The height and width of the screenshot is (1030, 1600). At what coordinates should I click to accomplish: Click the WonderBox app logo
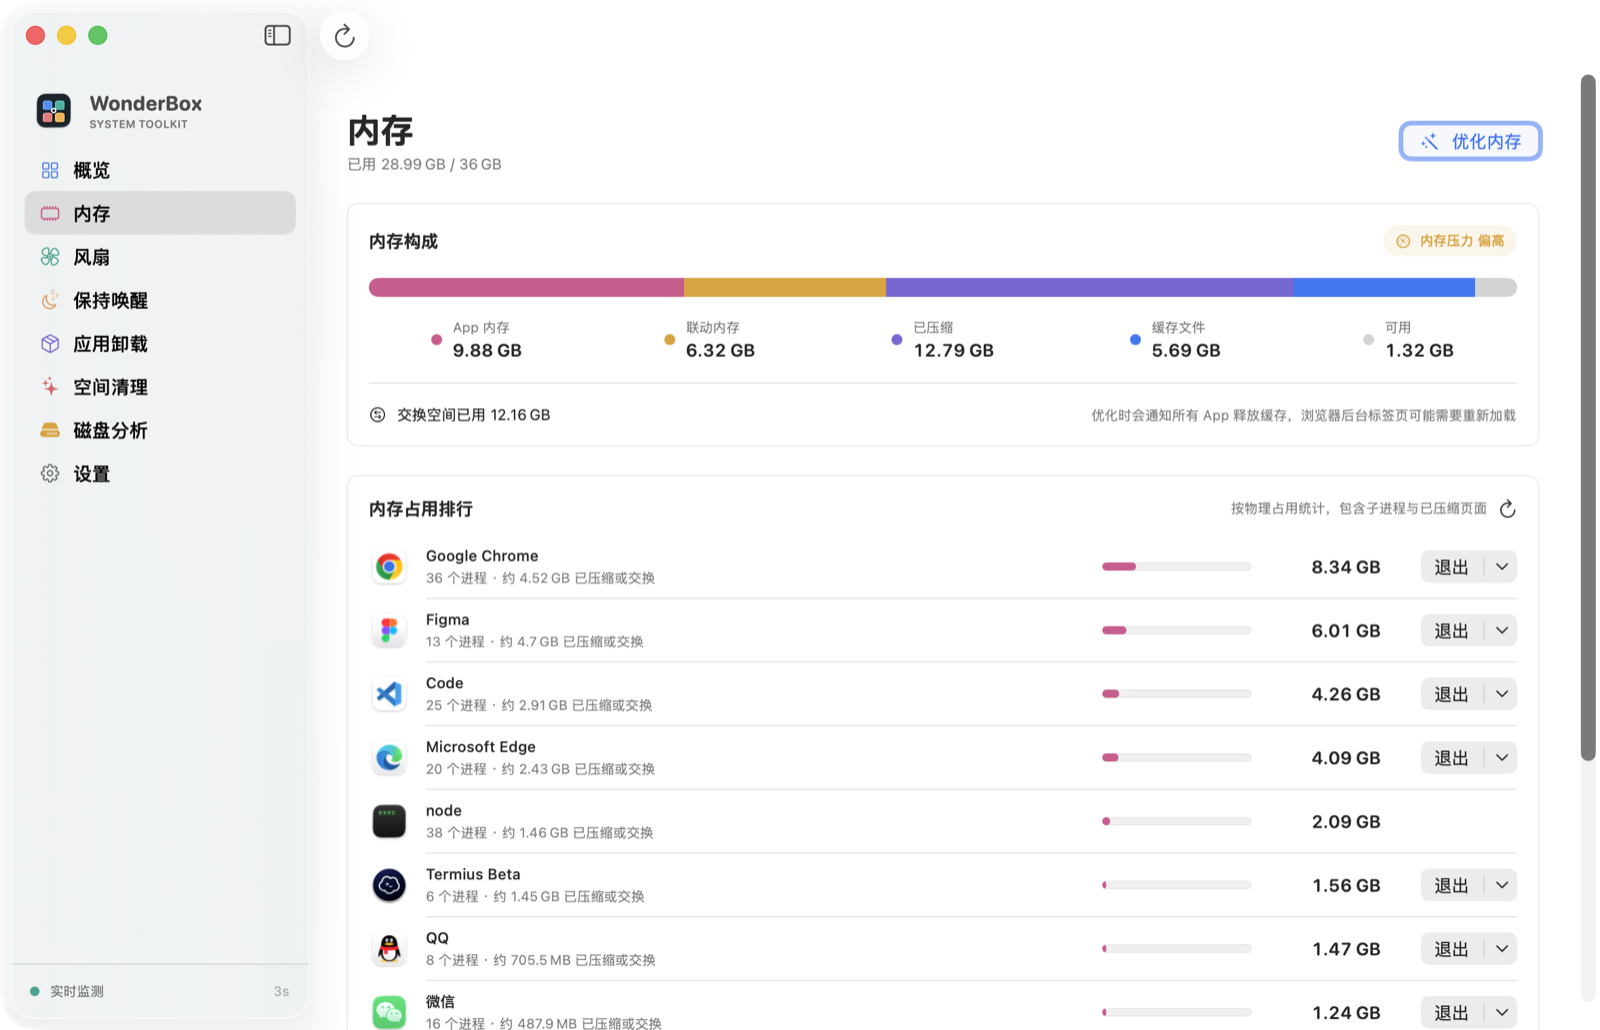54,110
